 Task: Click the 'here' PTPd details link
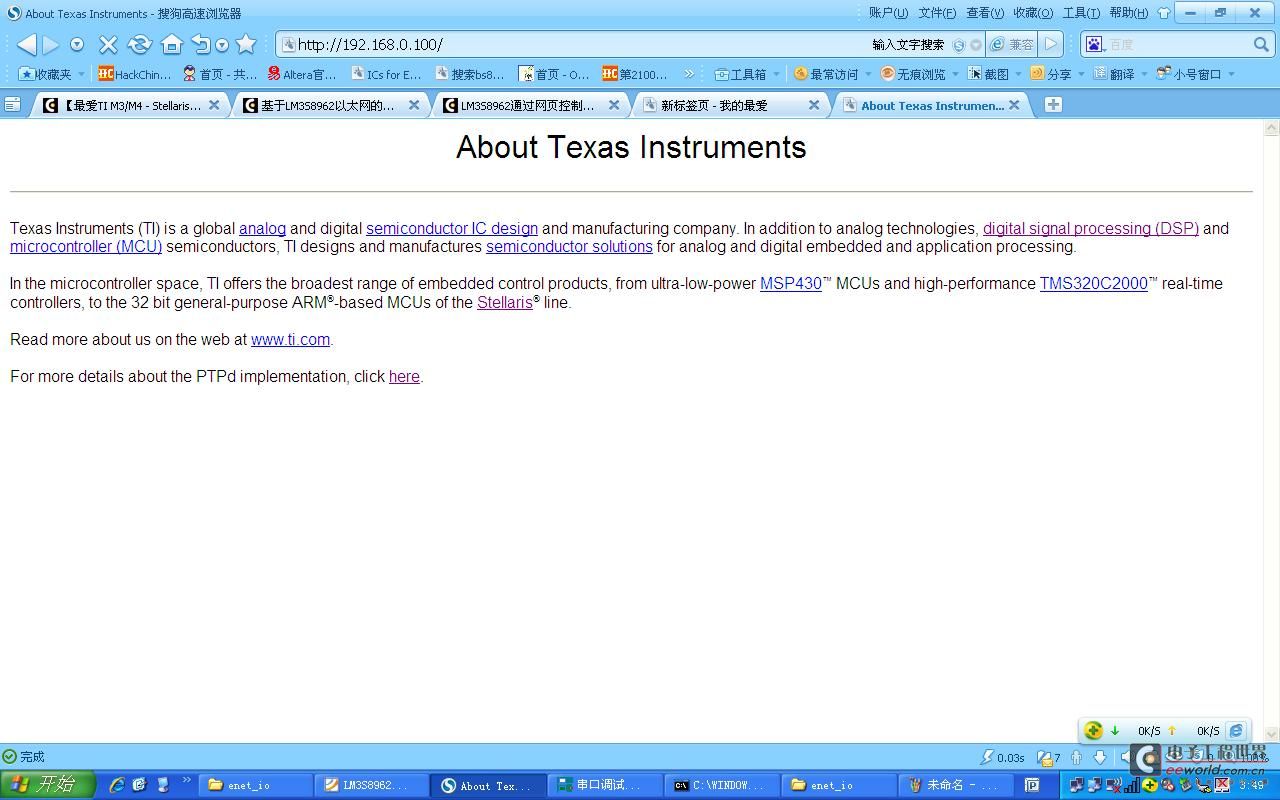(x=404, y=376)
